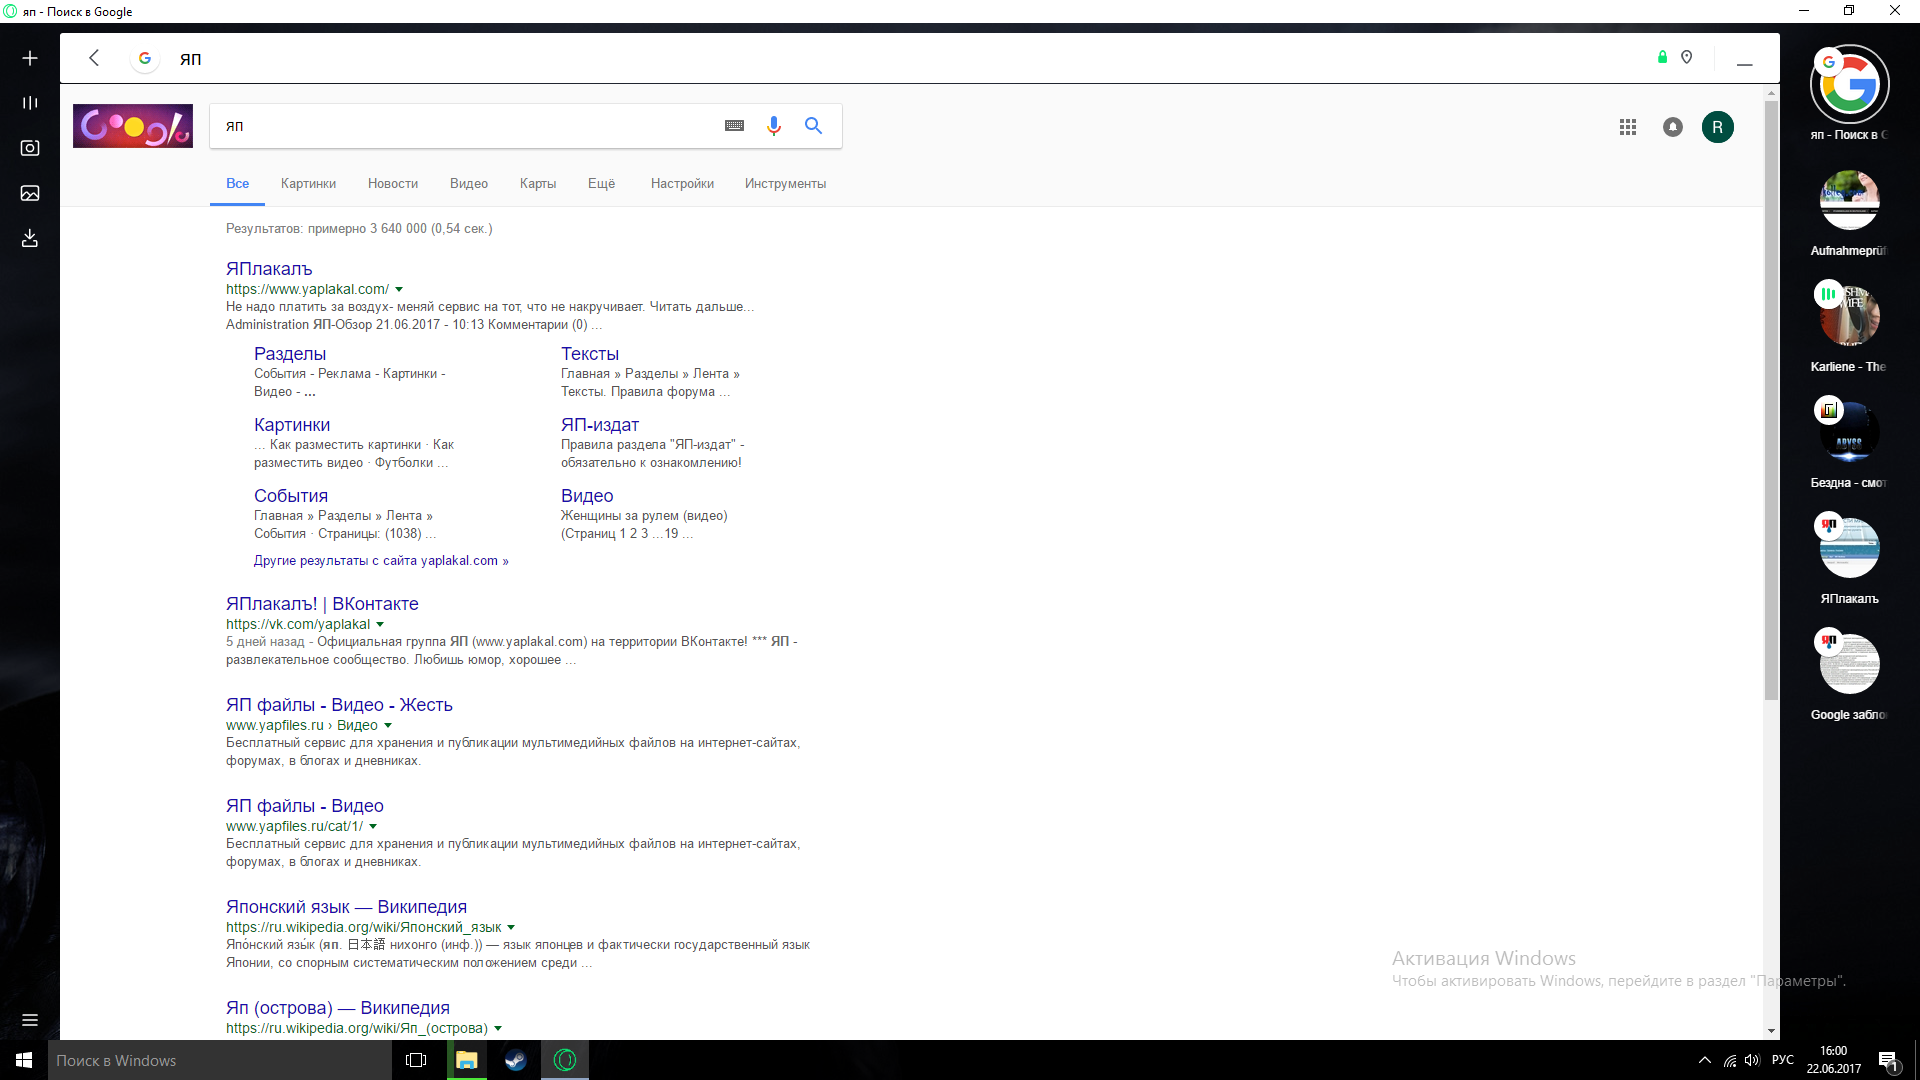This screenshot has width=1920, height=1080.
Task: Open the Японский язык — Википедия result
Action: point(346,907)
